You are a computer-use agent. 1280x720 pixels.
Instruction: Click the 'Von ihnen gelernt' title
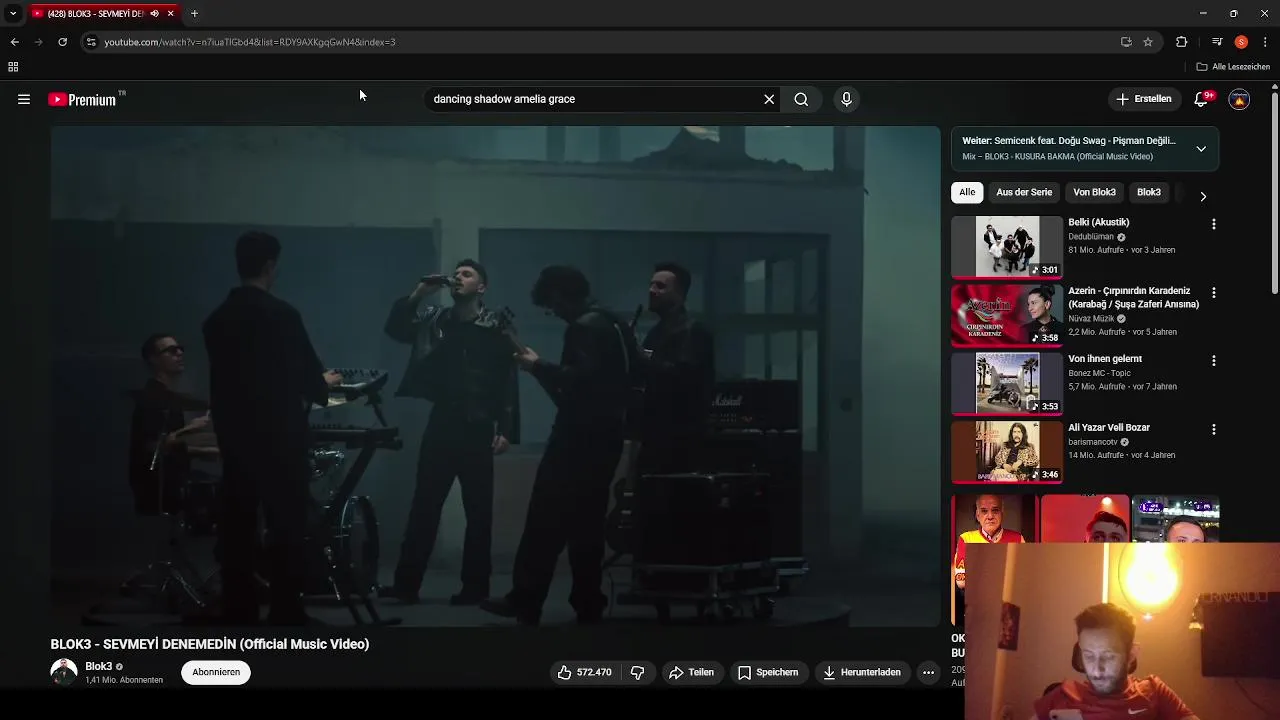(x=1105, y=359)
